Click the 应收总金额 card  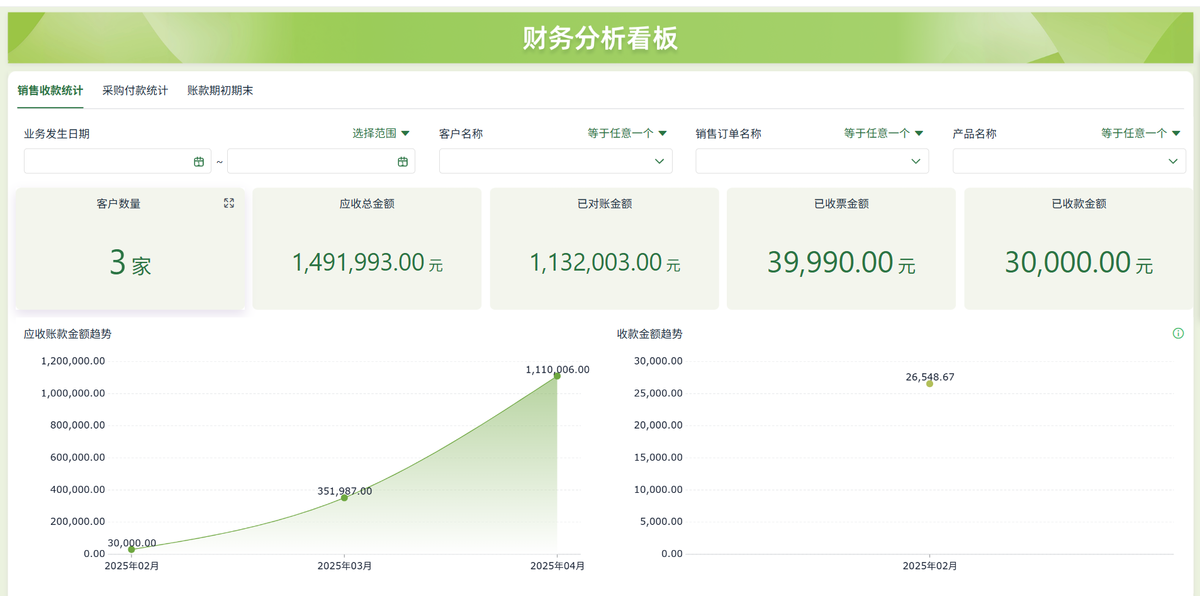(367, 248)
